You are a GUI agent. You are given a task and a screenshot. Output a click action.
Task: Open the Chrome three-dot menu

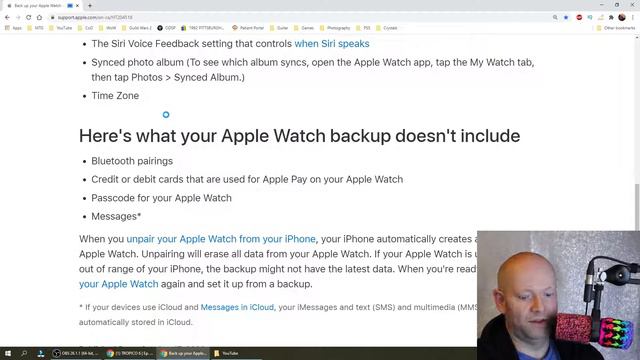(x=633, y=18)
